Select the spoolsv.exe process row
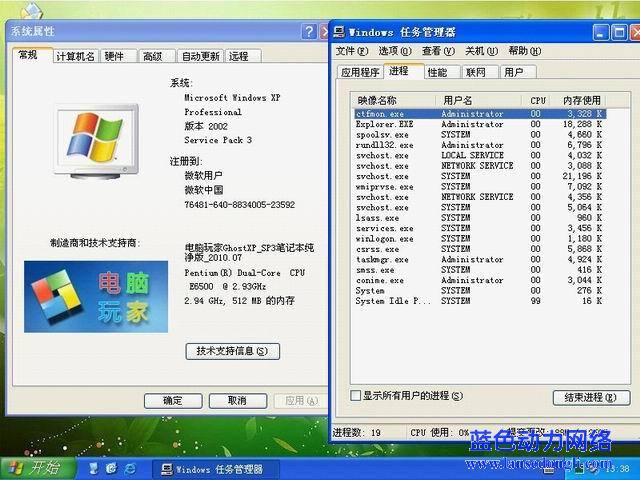Image resolution: width=640 pixels, height=480 pixels. point(480,135)
